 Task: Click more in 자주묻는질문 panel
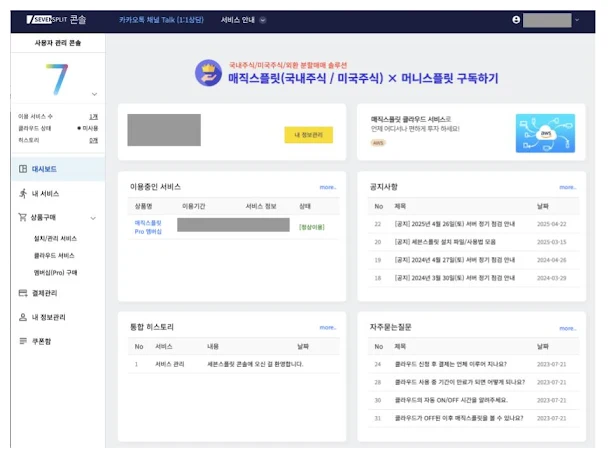pyautogui.click(x=567, y=329)
